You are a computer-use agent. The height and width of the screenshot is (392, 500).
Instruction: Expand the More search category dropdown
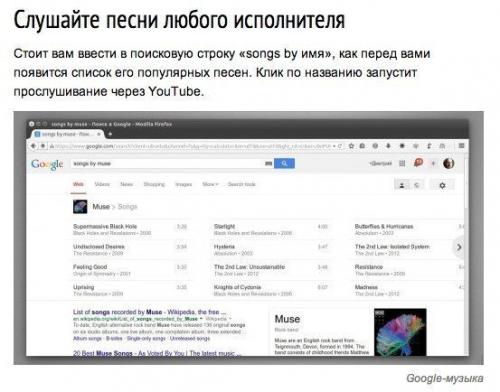click(x=210, y=184)
